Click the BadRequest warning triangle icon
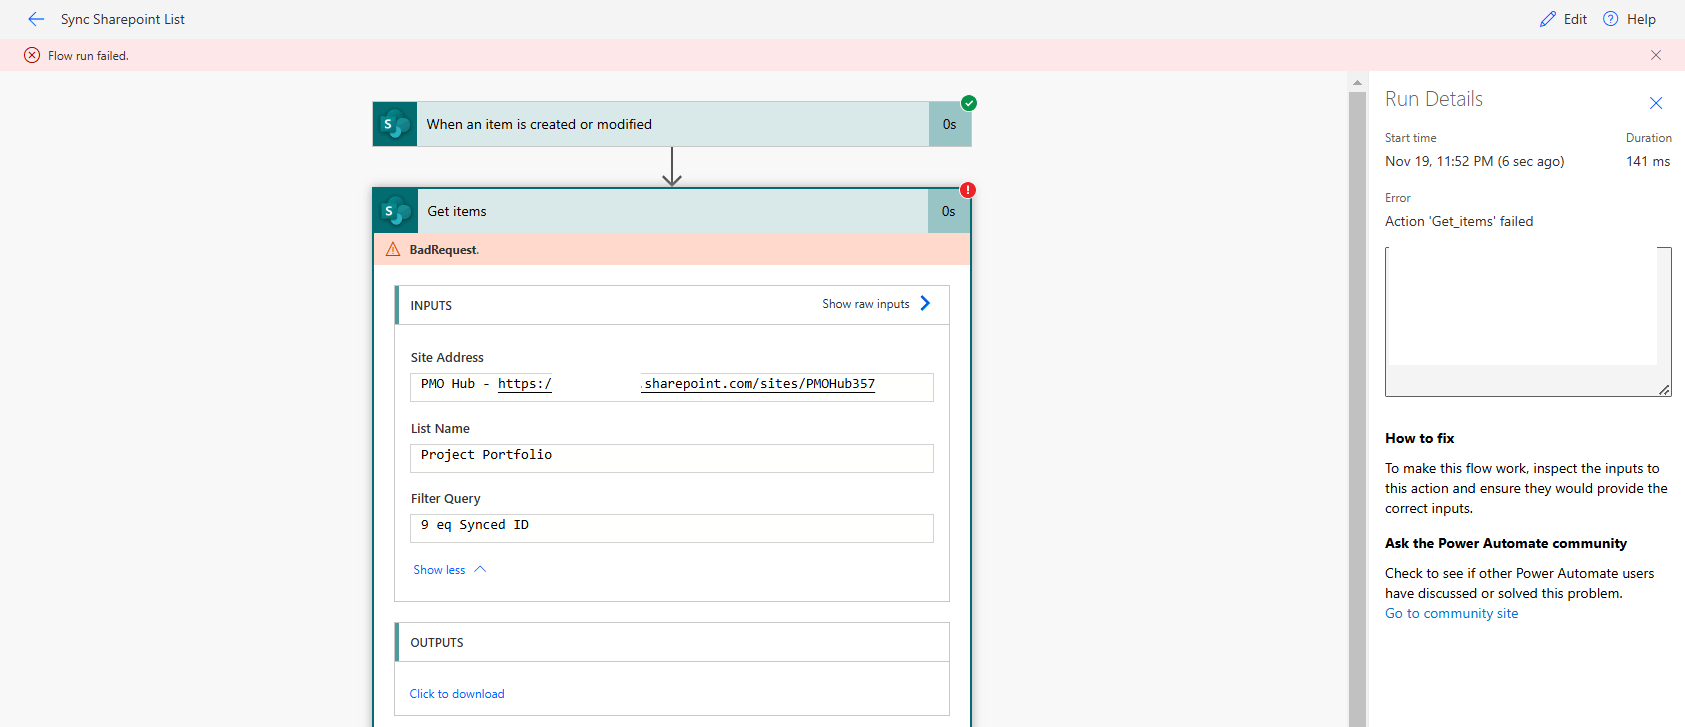Viewport: 1685px width, 727px height. (393, 249)
